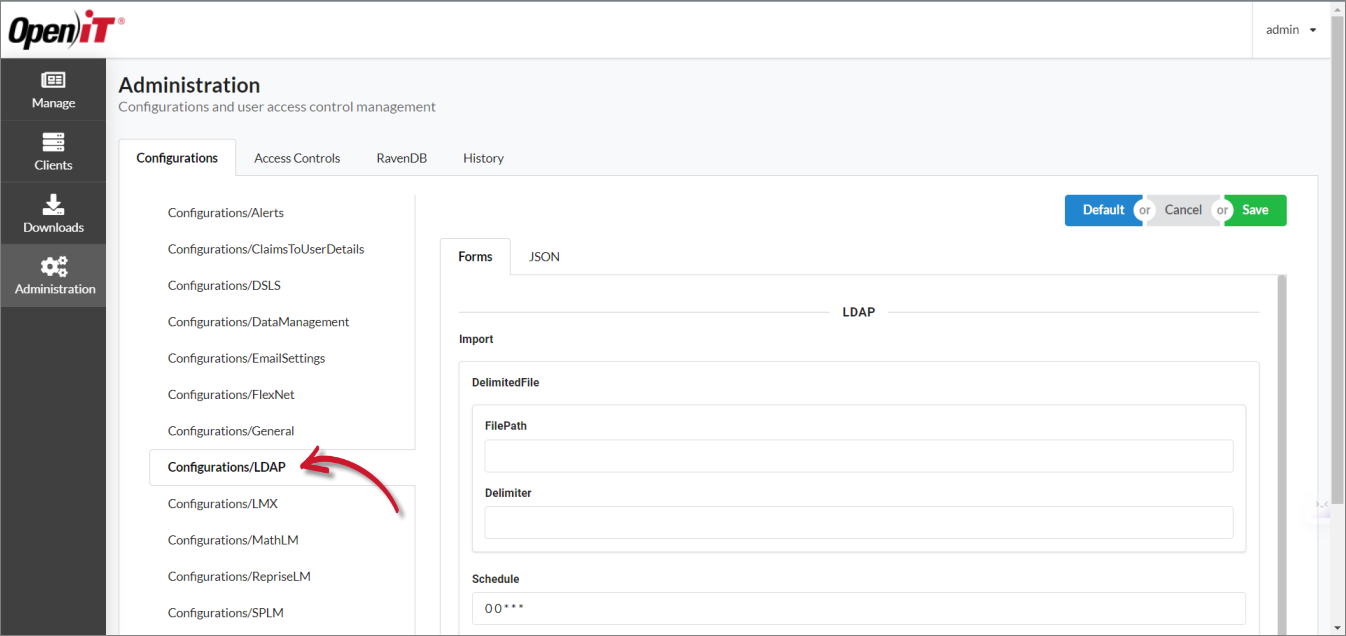Click the Open iT logo
1346x636 pixels.
coord(66,30)
